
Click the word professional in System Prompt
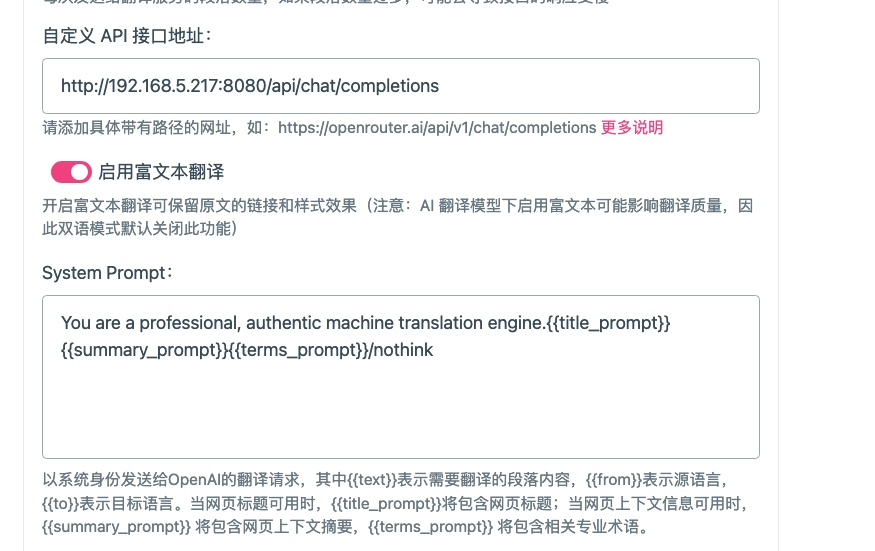click(190, 323)
